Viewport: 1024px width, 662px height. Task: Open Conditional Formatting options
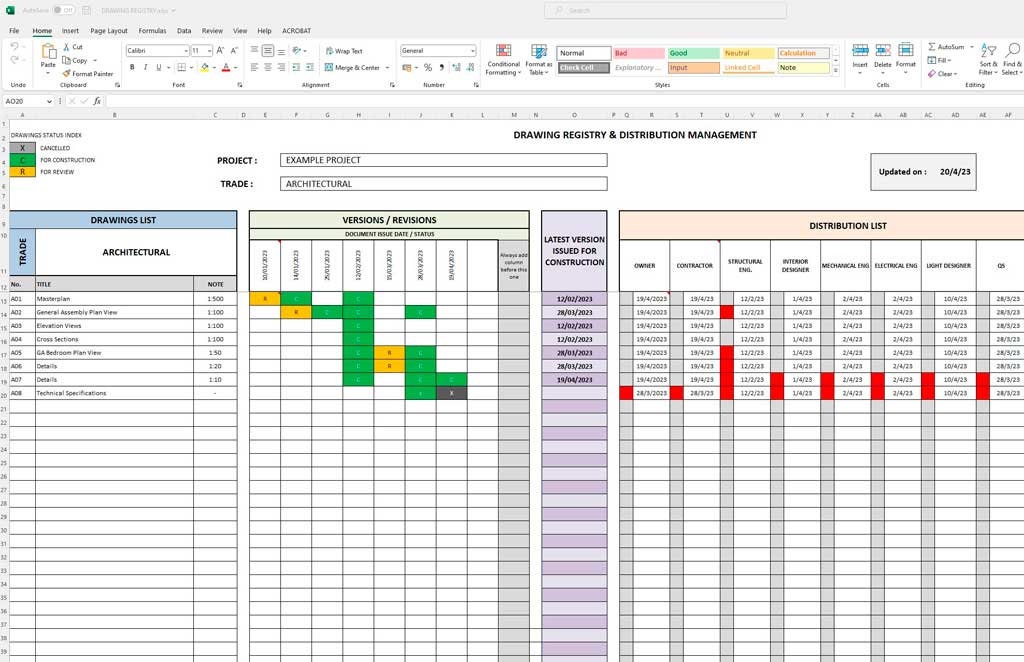click(x=502, y=58)
